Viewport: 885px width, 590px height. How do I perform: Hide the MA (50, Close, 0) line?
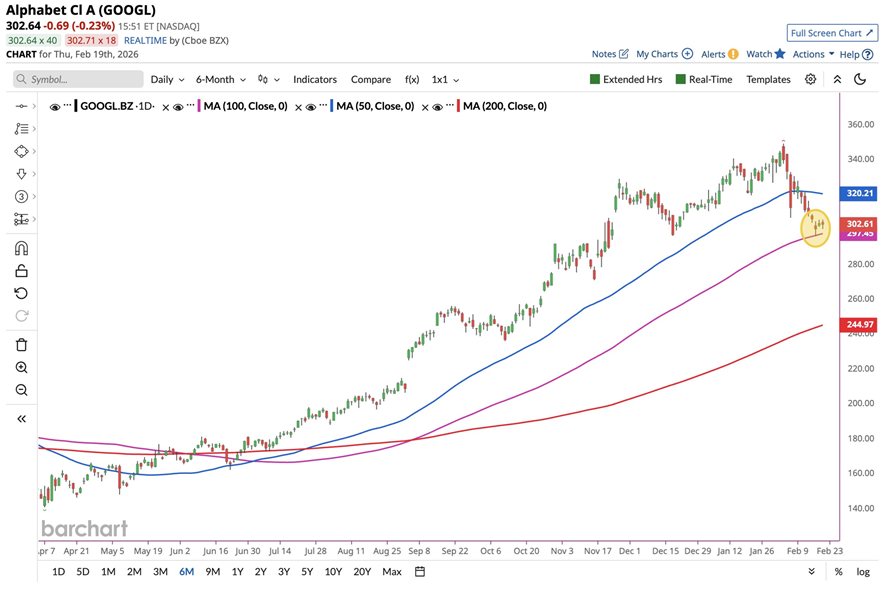click(310, 105)
